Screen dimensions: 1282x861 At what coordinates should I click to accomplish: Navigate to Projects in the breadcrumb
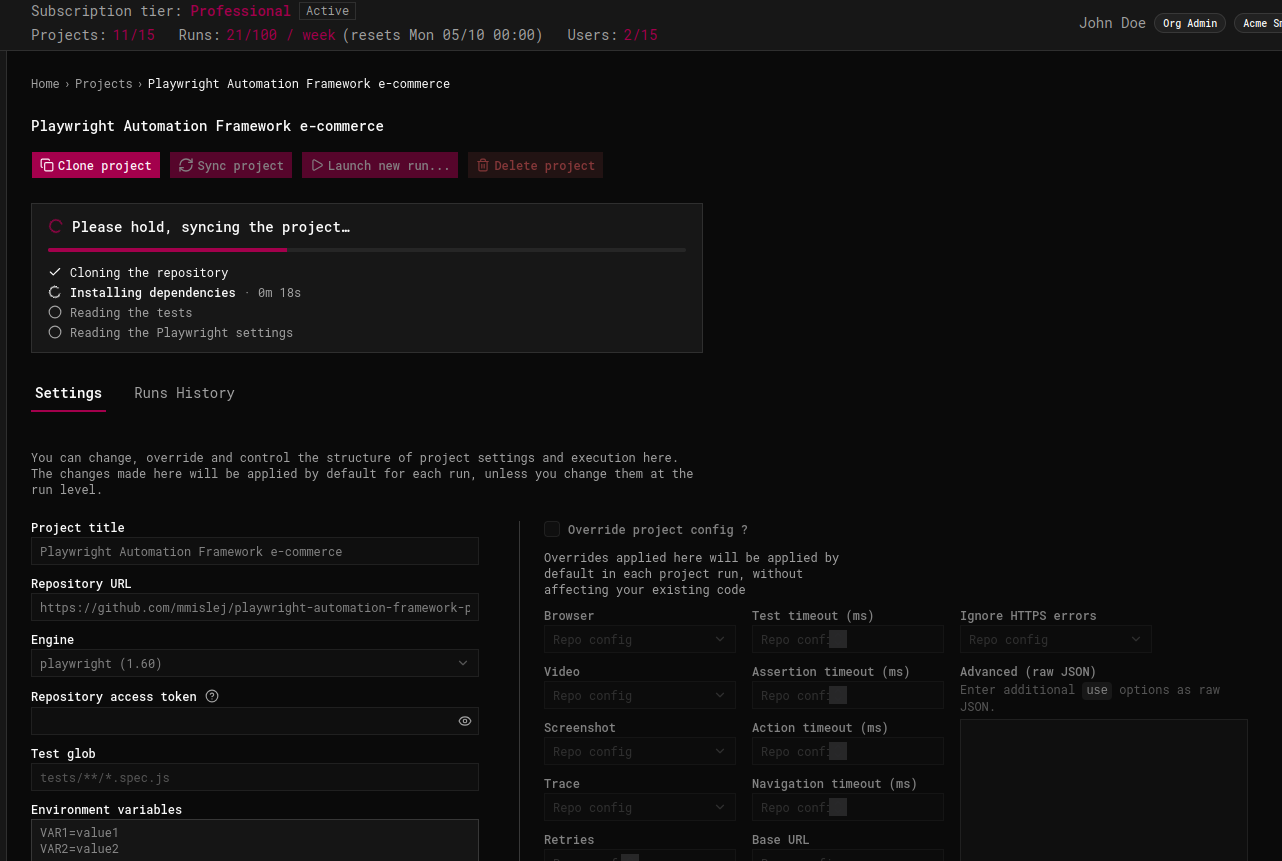[104, 84]
